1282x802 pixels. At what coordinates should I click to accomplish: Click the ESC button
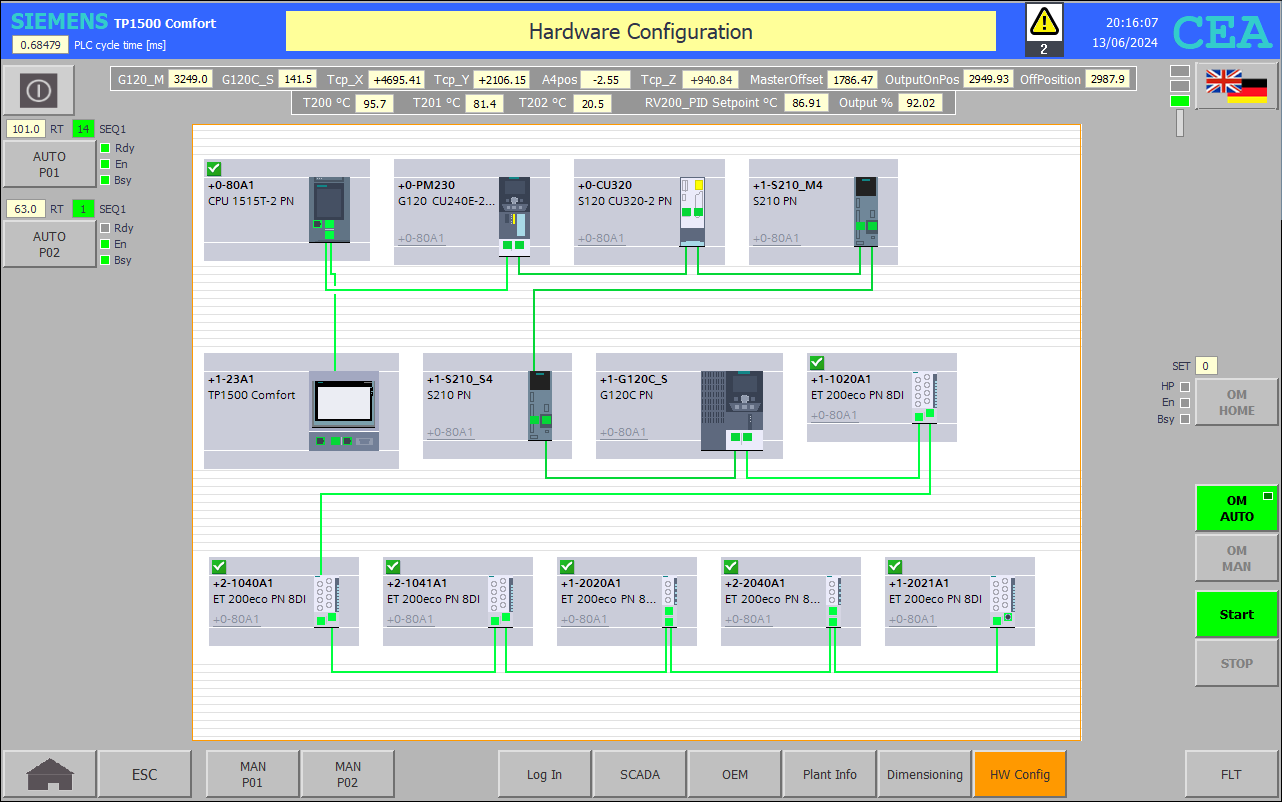[145, 774]
